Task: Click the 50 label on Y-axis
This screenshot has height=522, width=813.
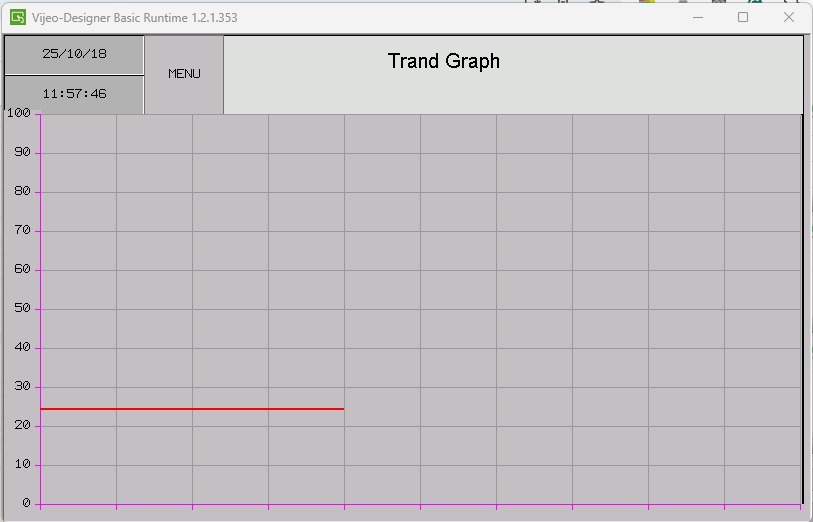Action: click(x=21, y=308)
